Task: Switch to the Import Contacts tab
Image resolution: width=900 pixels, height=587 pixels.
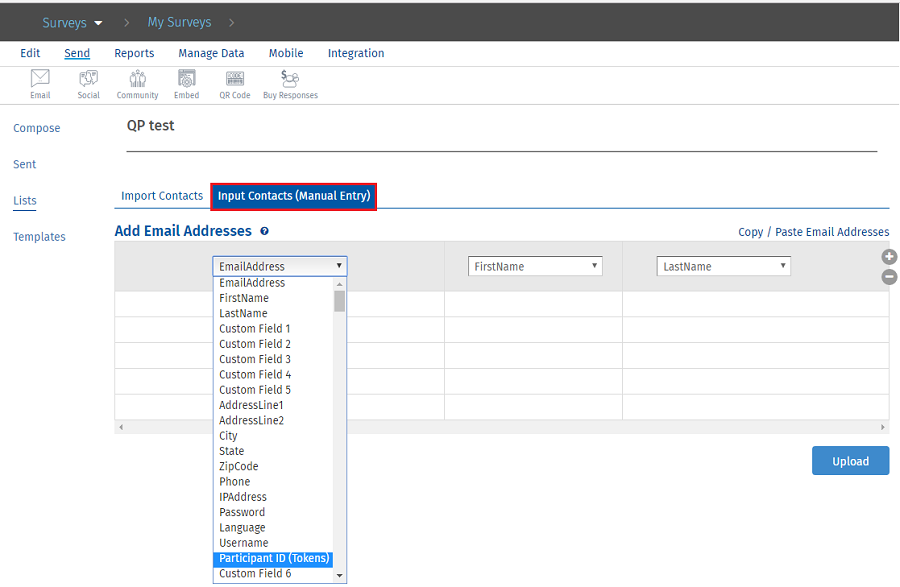Action: click(x=162, y=196)
